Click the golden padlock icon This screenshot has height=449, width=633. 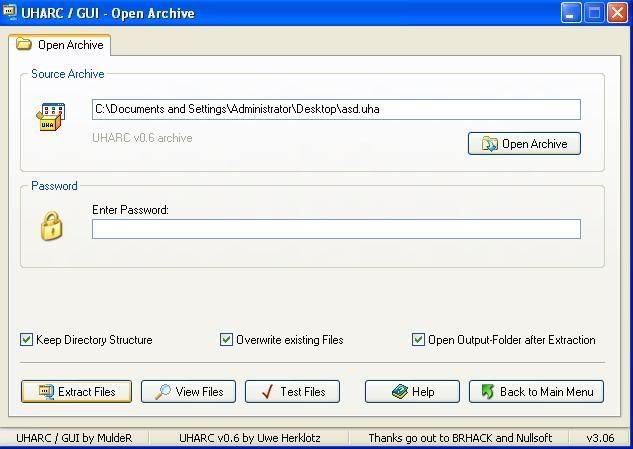click(x=52, y=226)
